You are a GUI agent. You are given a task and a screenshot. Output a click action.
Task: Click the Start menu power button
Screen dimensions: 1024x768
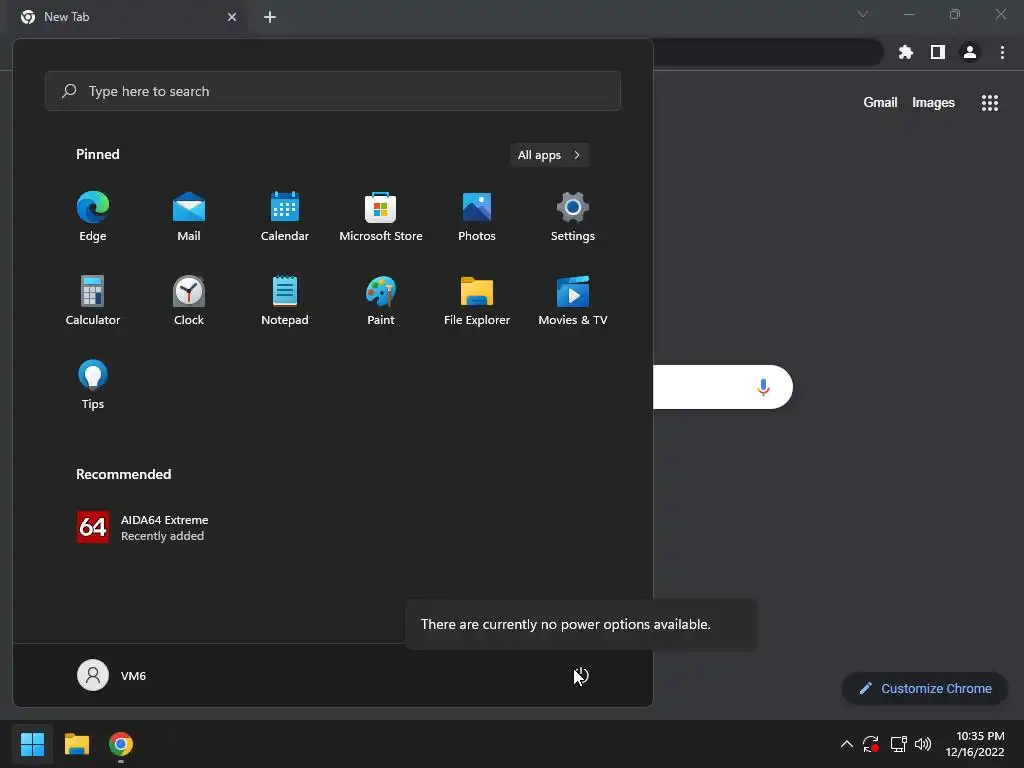click(x=581, y=675)
